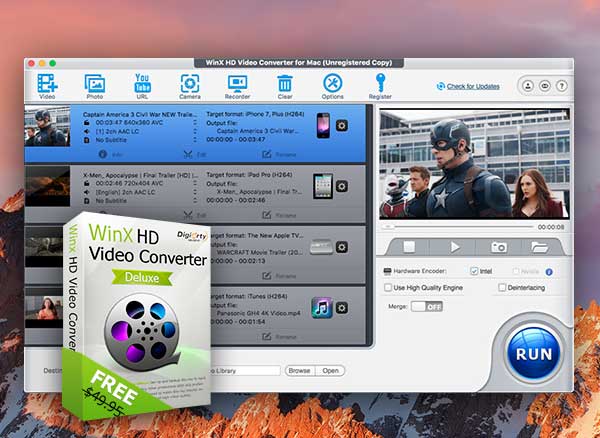Change the video track for Captain America 640x360 AVC

click(195, 123)
